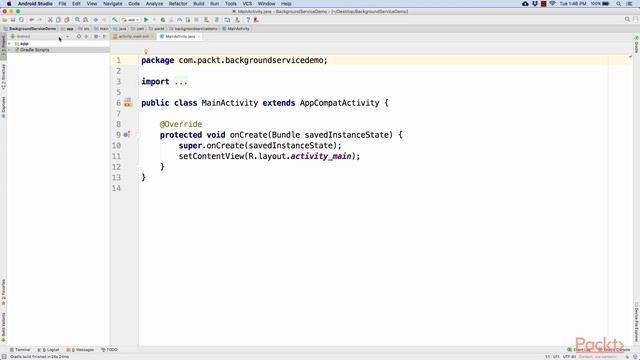Open the Build menu

(x=199, y=4)
